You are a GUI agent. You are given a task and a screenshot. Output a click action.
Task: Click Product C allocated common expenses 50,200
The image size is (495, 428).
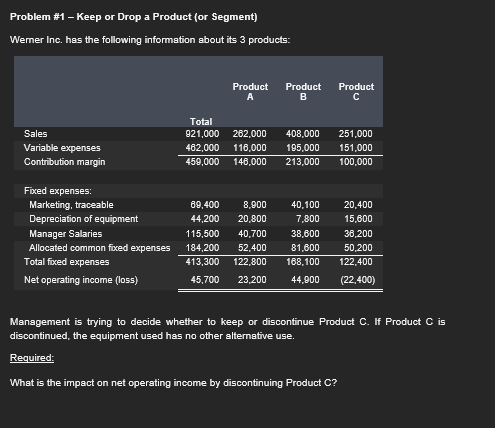(x=358, y=248)
